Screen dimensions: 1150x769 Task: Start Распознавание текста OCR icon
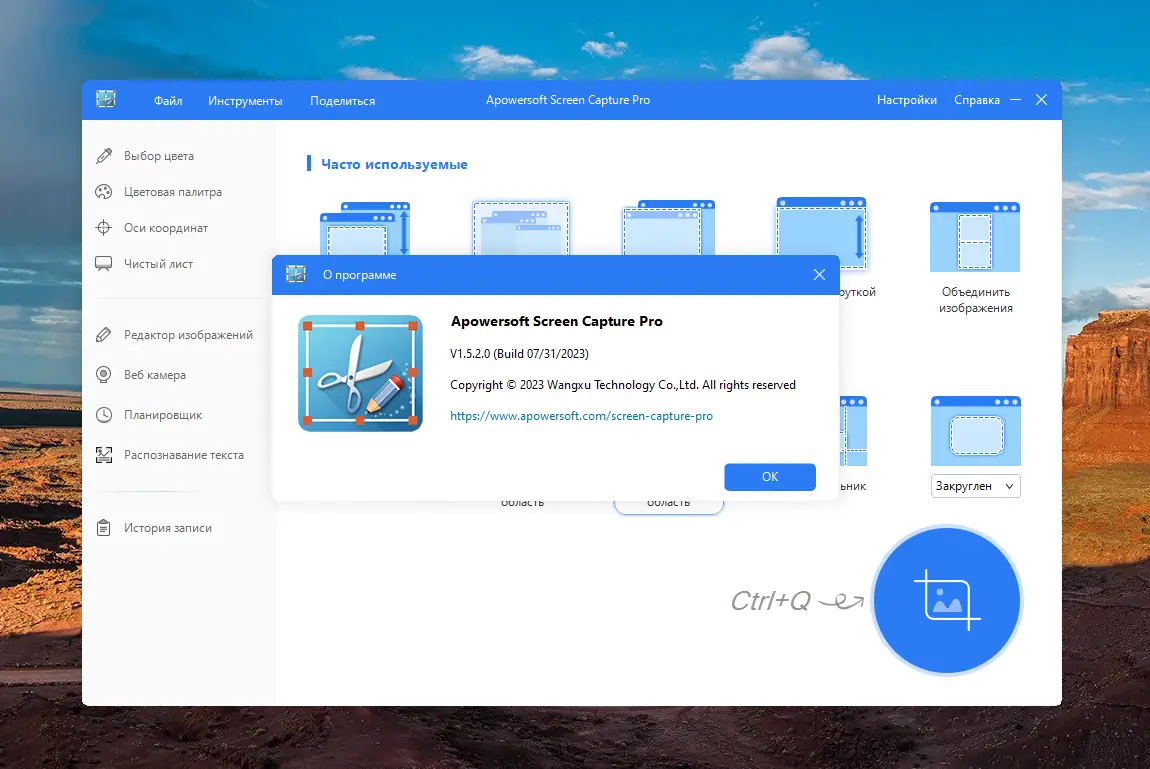103,455
